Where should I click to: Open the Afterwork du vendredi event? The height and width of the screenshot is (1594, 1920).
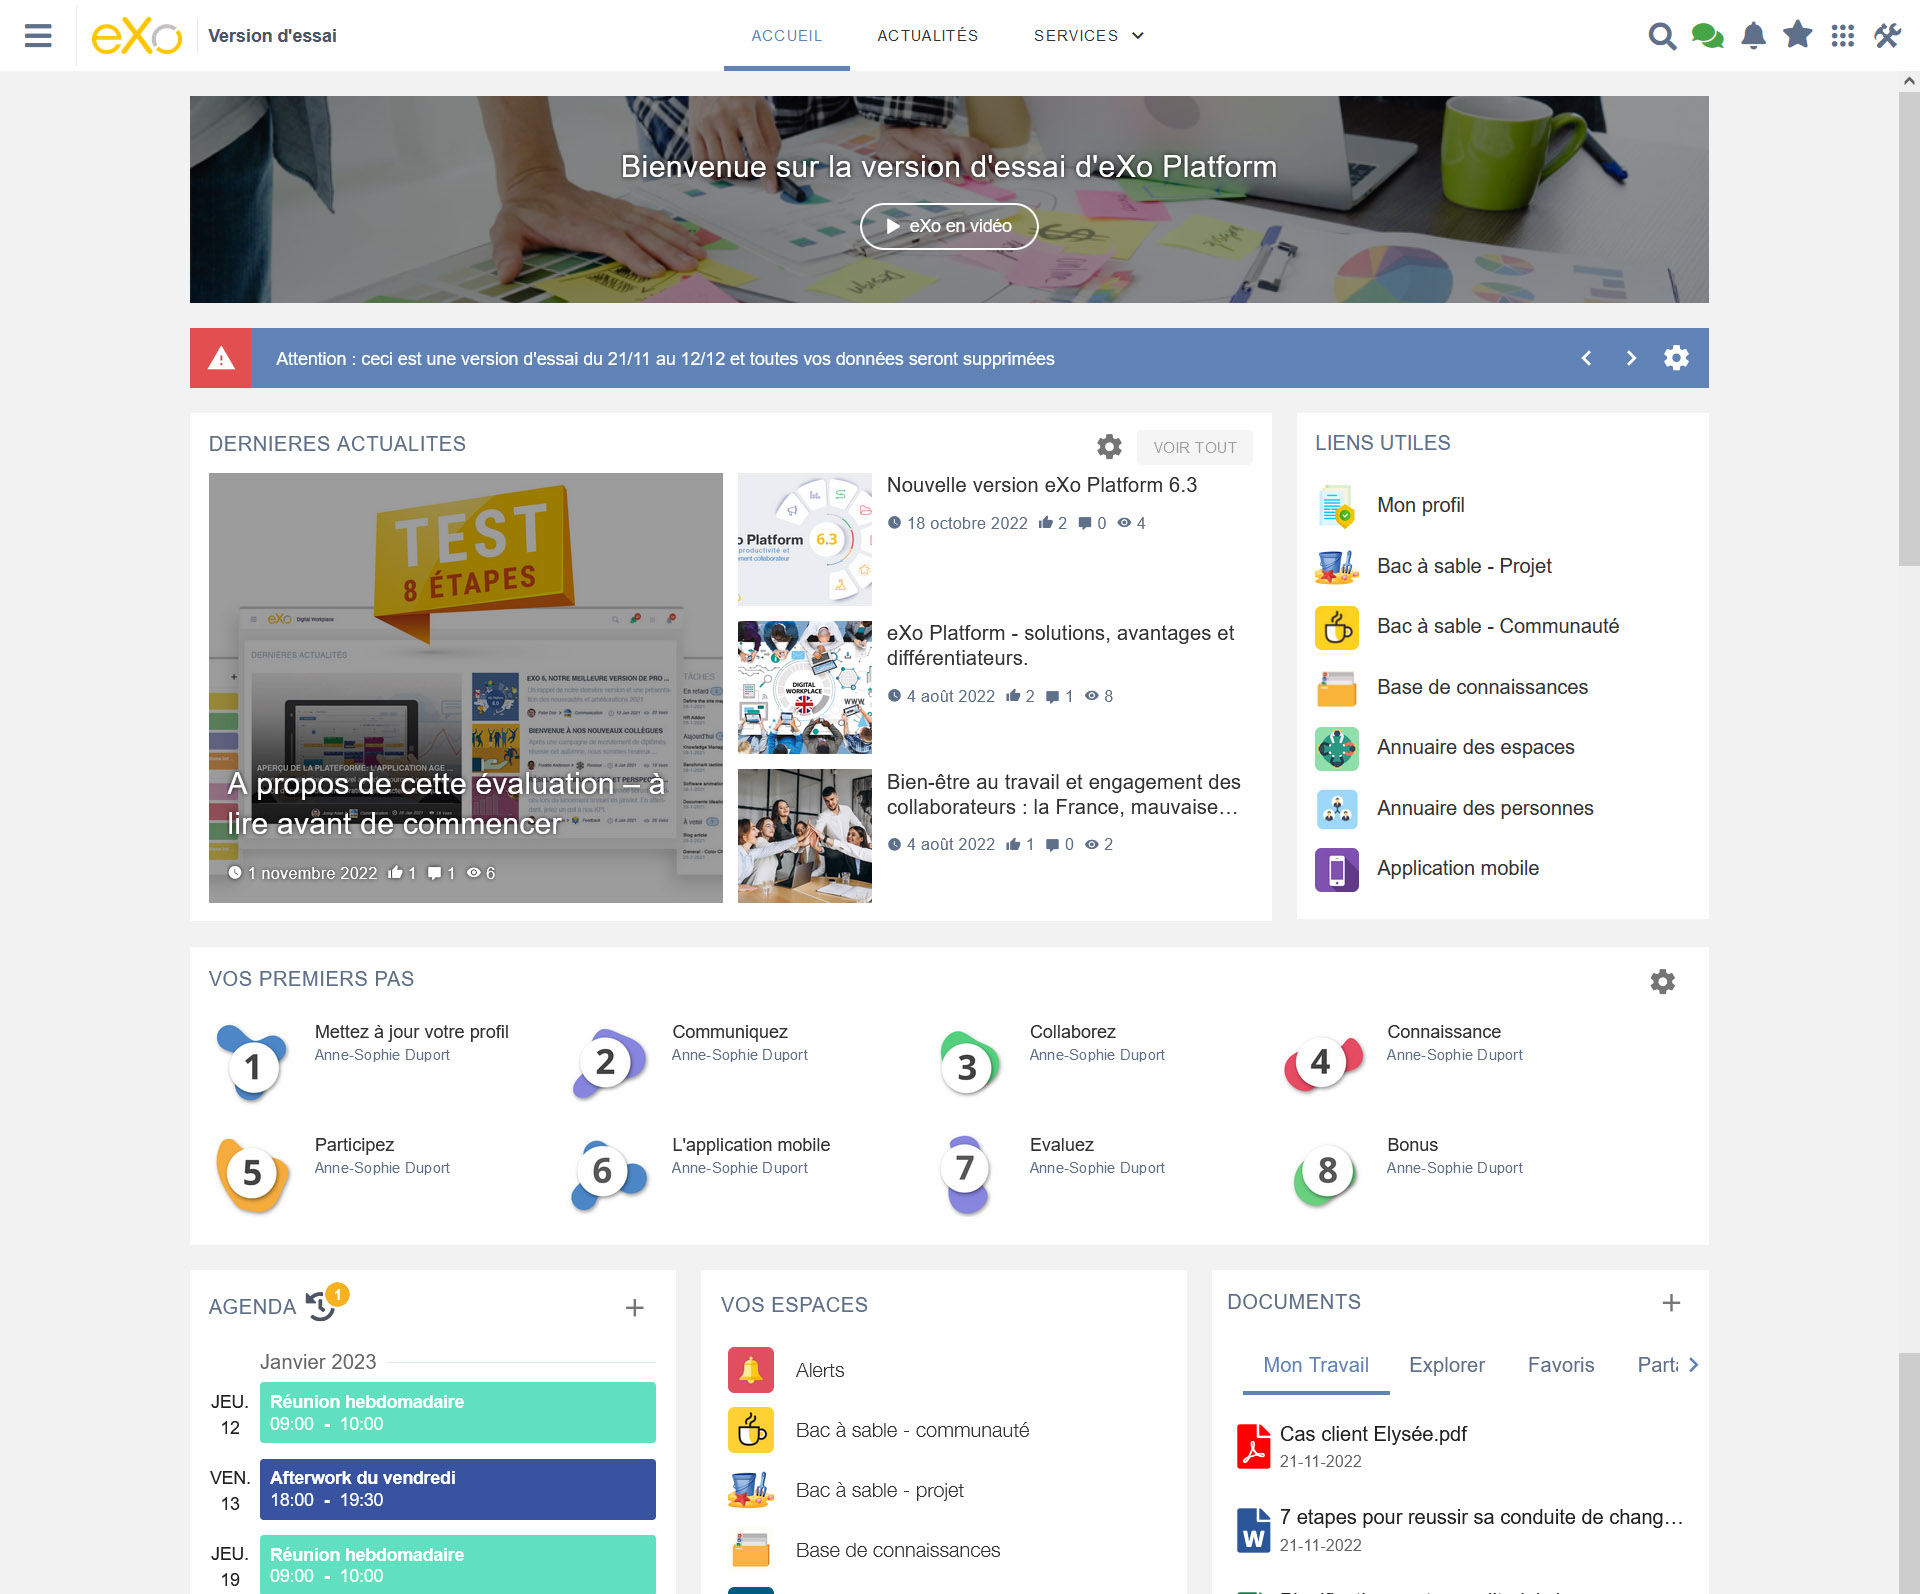click(458, 1489)
